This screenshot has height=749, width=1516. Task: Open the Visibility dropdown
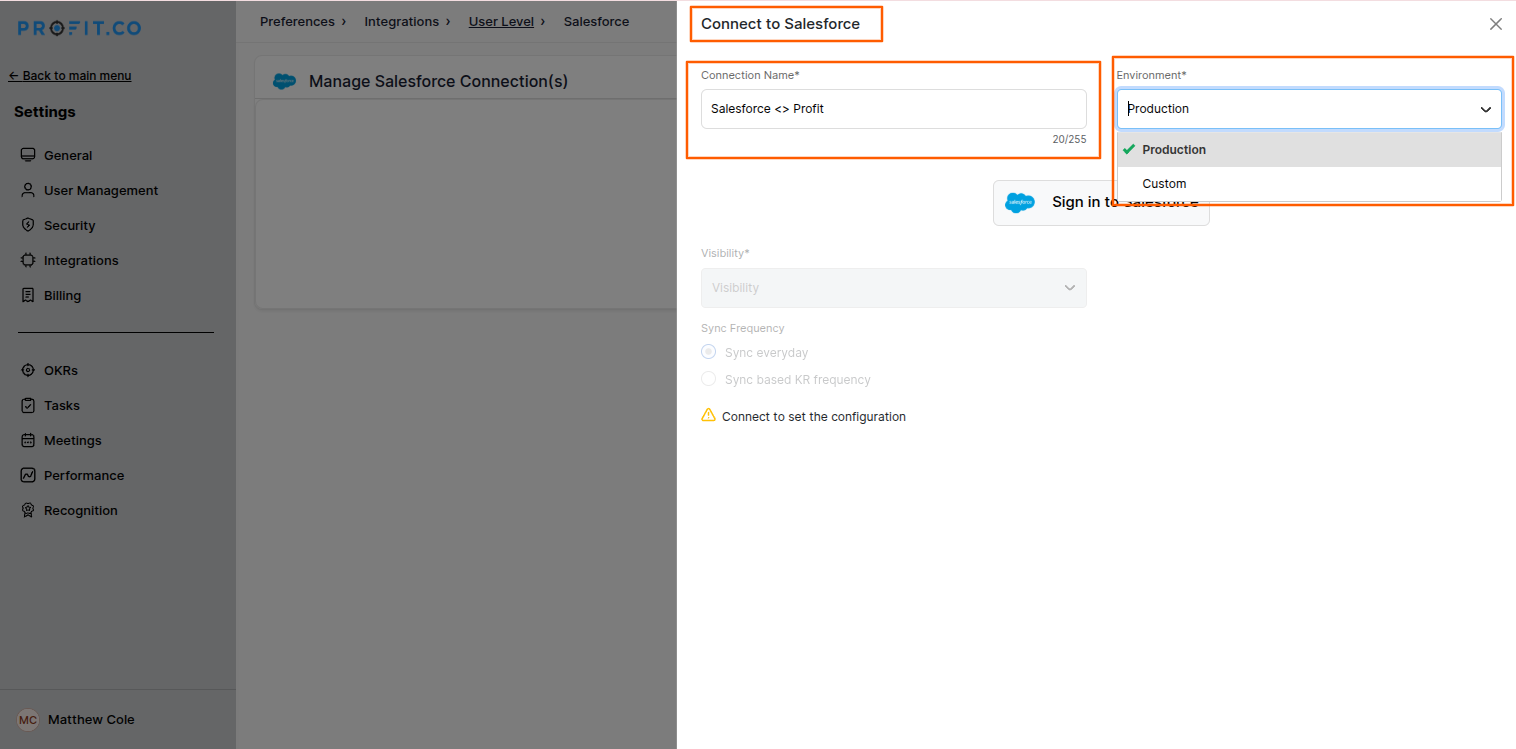[894, 288]
